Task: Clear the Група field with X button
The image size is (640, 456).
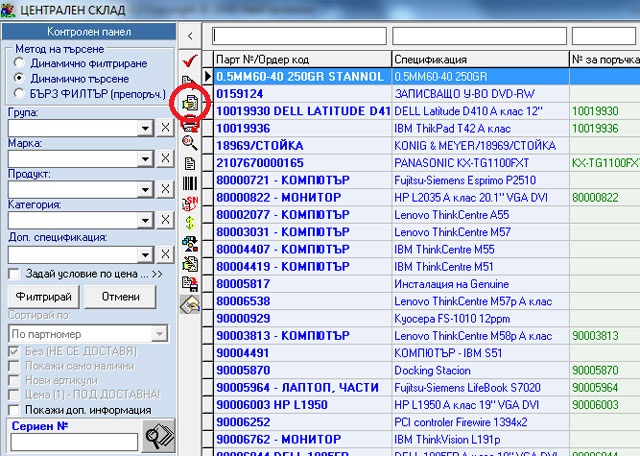Action: 165,127
